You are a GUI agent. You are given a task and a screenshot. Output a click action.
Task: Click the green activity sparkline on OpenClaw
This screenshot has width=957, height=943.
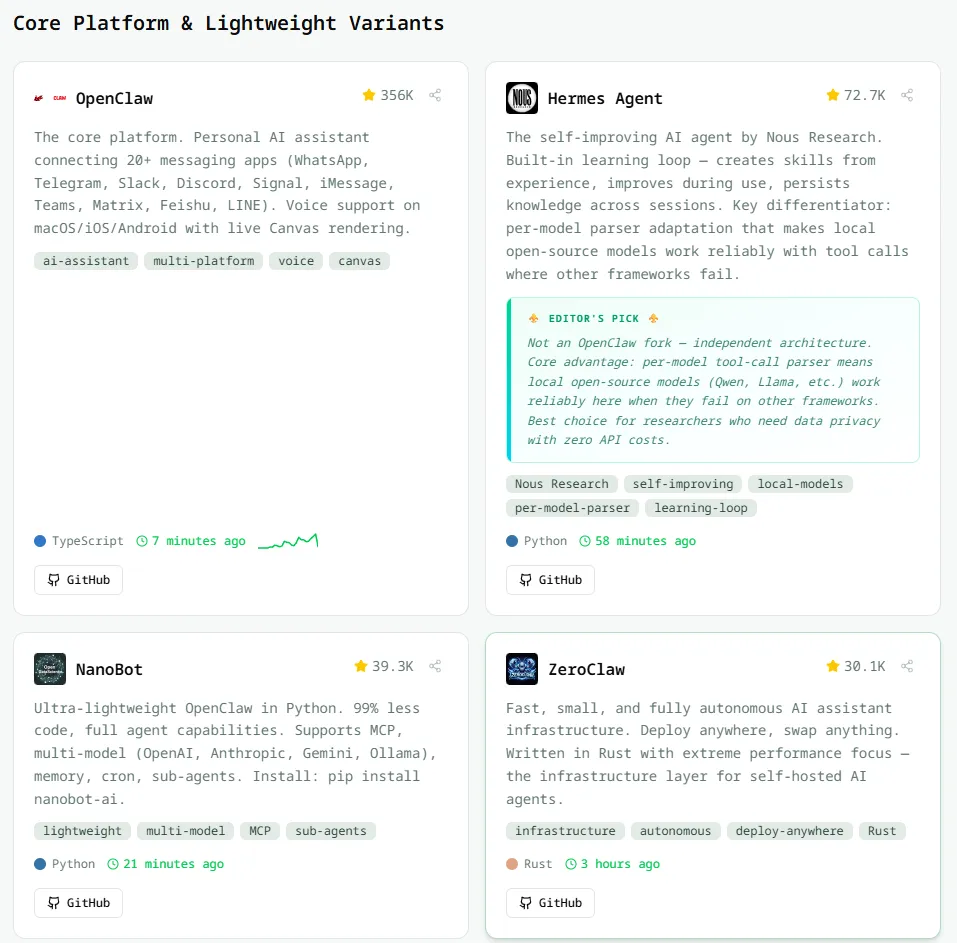pyautogui.click(x=288, y=541)
